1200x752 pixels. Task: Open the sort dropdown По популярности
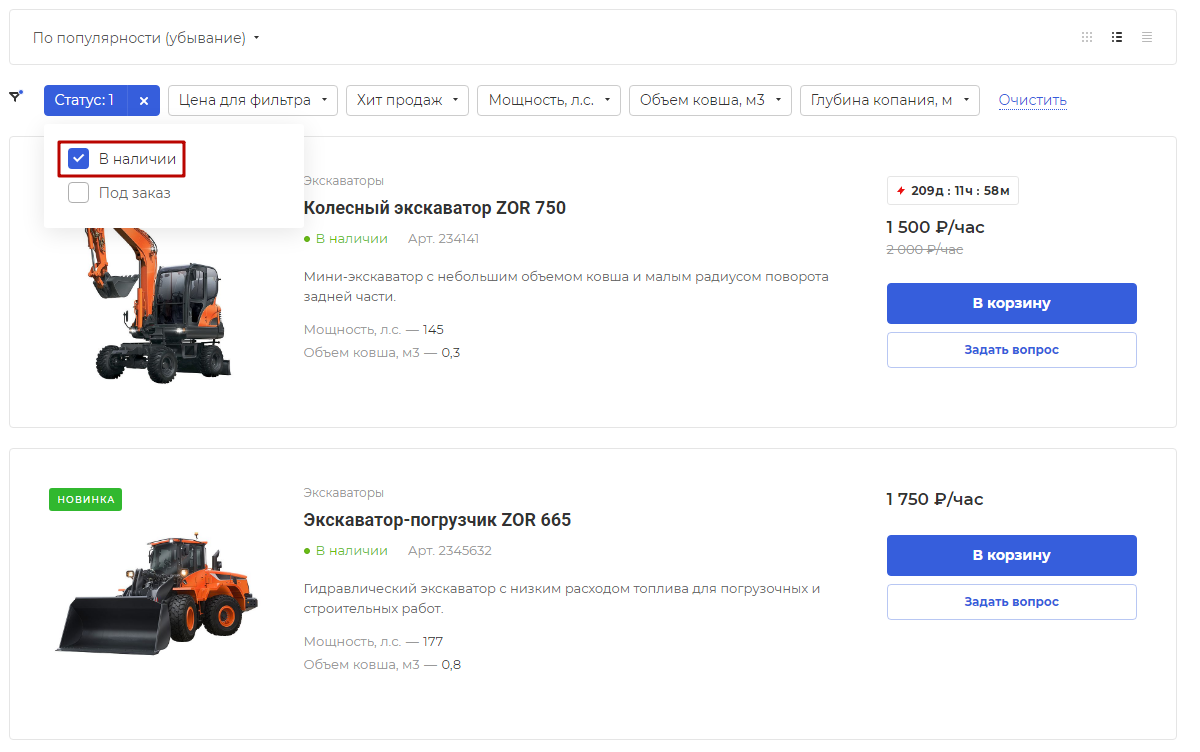pos(146,38)
